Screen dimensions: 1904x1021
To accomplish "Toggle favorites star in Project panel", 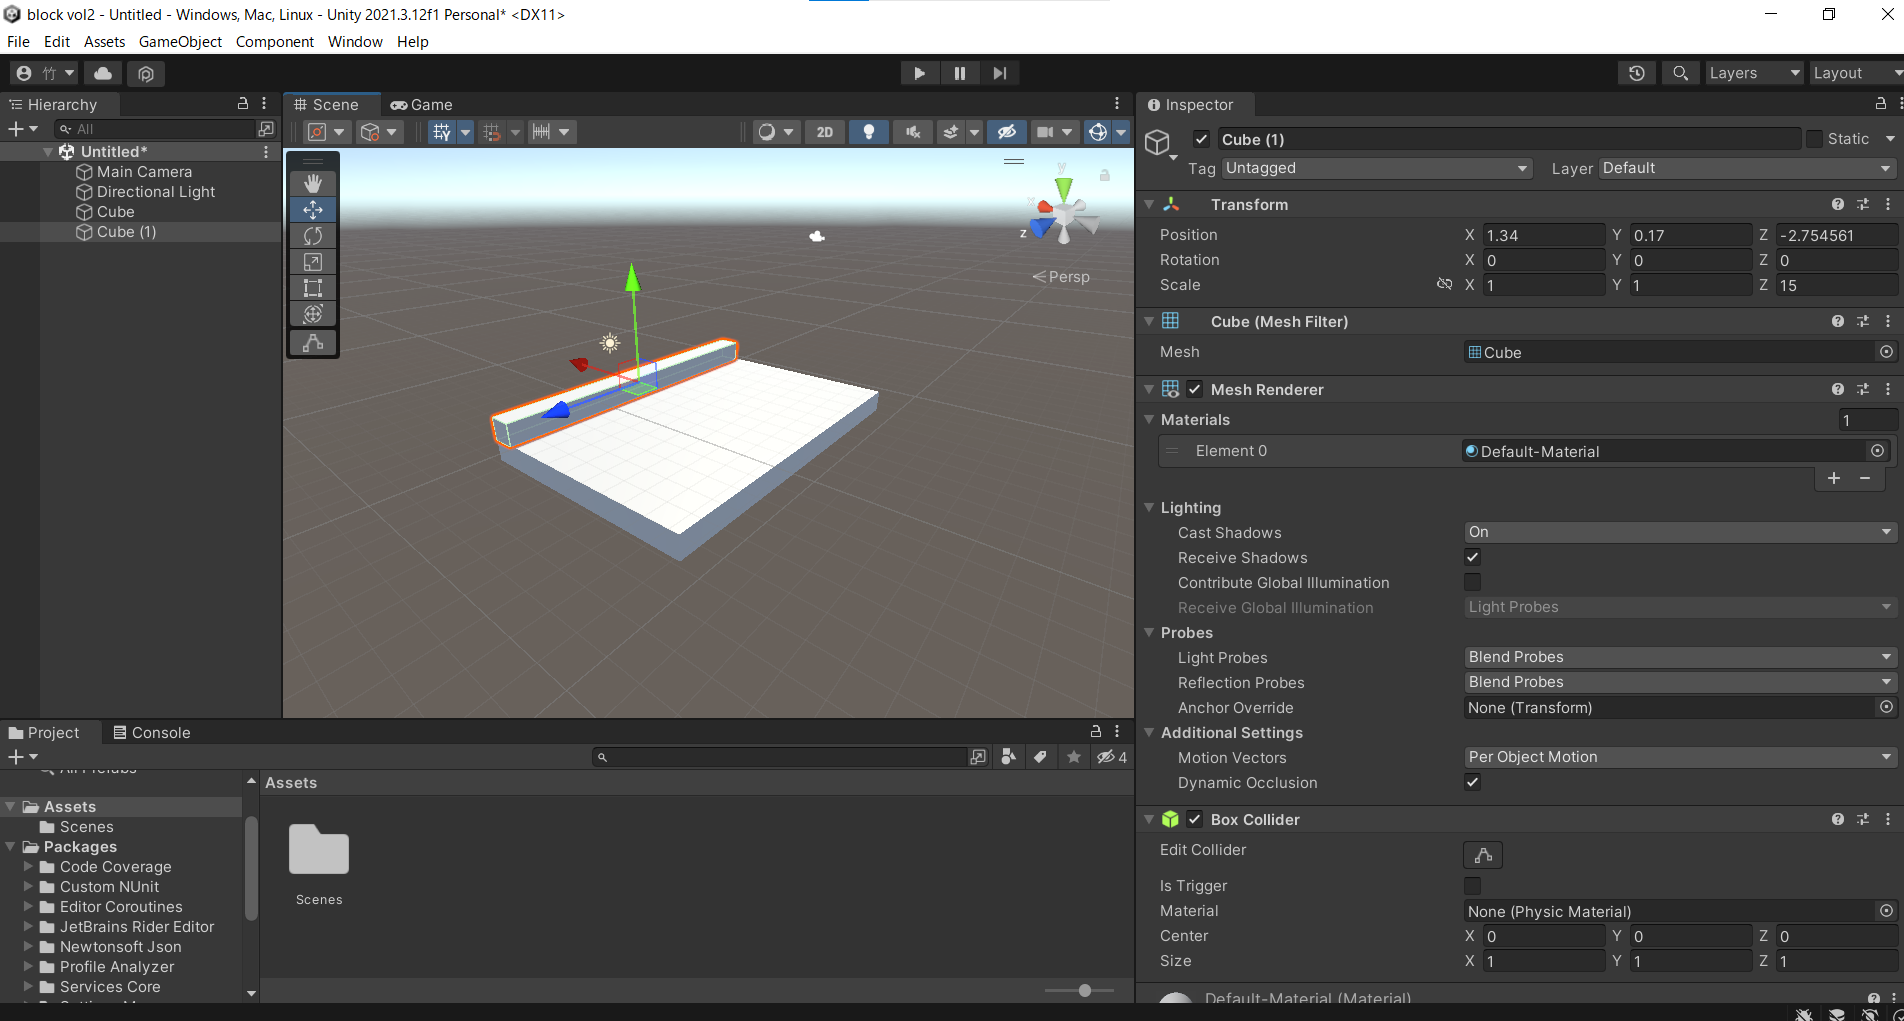I will click(x=1074, y=757).
